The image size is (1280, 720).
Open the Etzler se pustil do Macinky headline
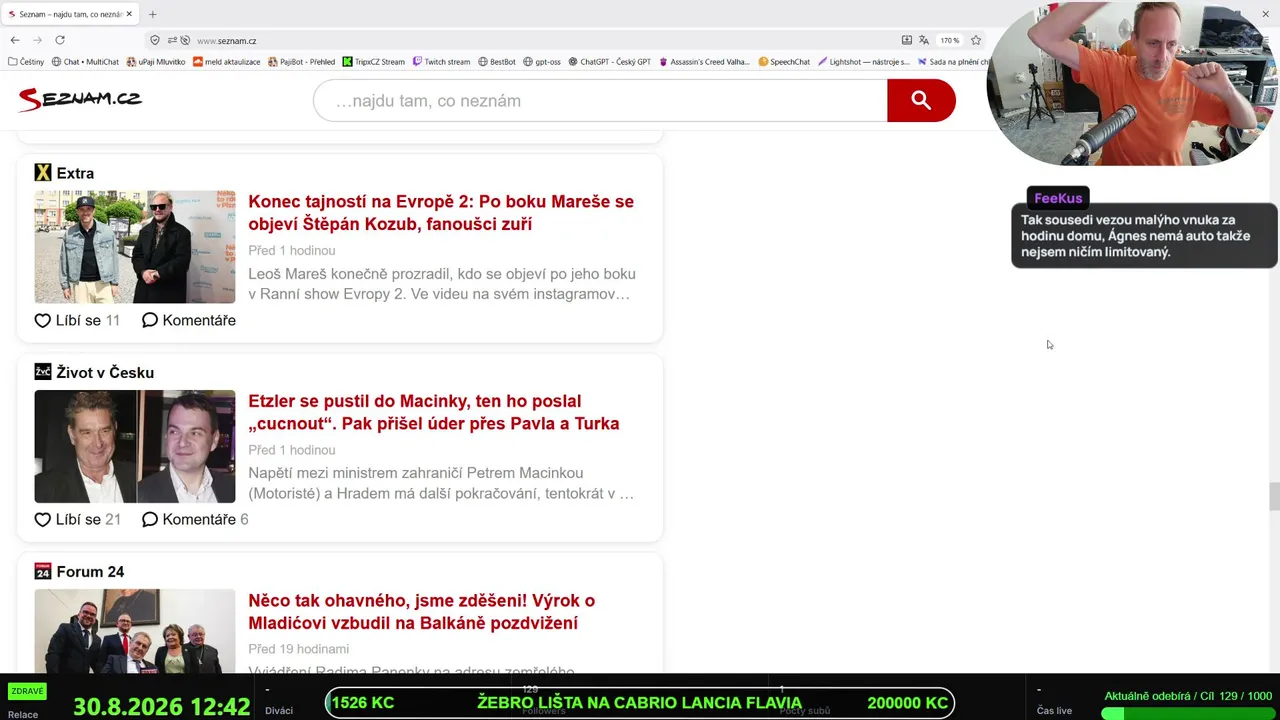[x=434, y=412]
